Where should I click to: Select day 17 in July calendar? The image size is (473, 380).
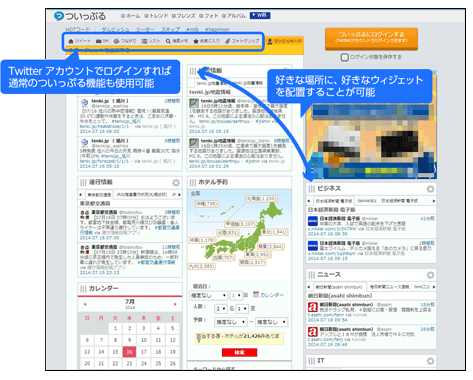pyautogui.click(x=144, y=352)
